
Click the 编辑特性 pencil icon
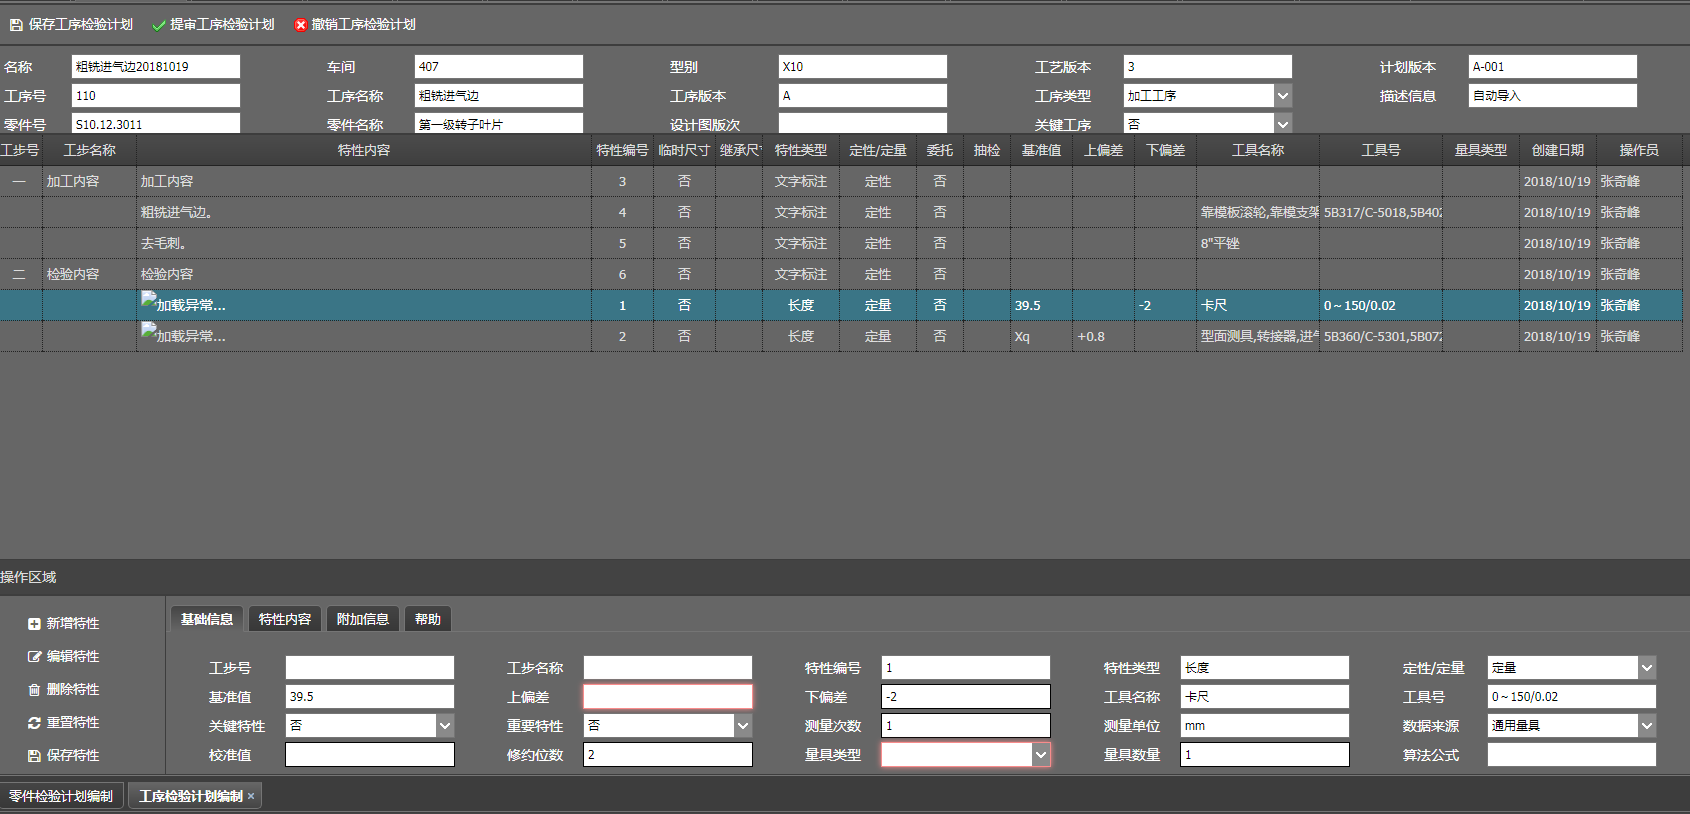[34, 657]
